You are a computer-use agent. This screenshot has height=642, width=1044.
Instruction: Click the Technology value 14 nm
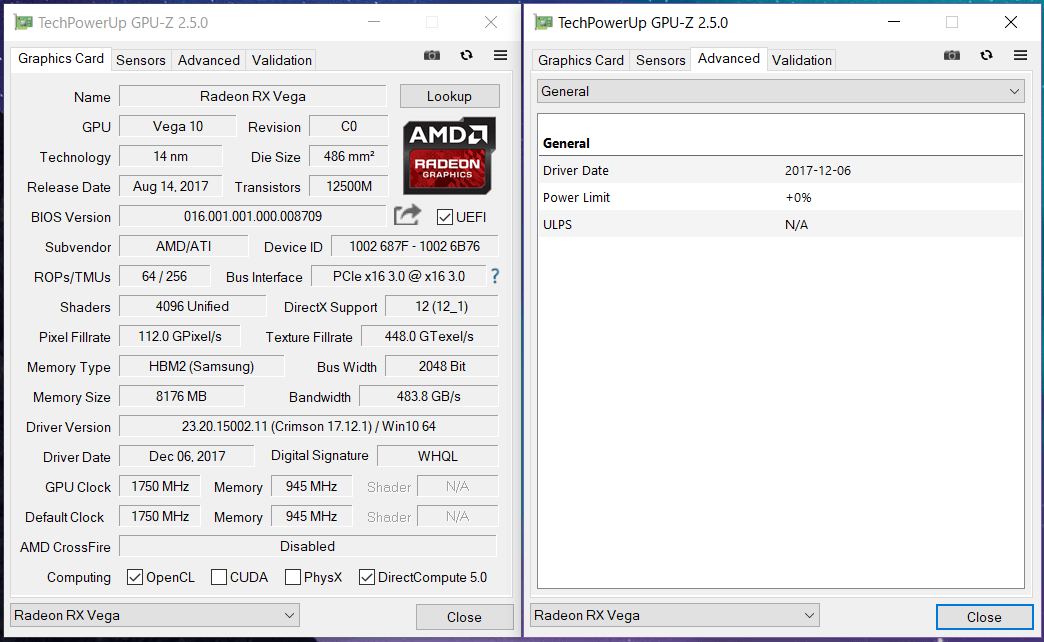170,157
